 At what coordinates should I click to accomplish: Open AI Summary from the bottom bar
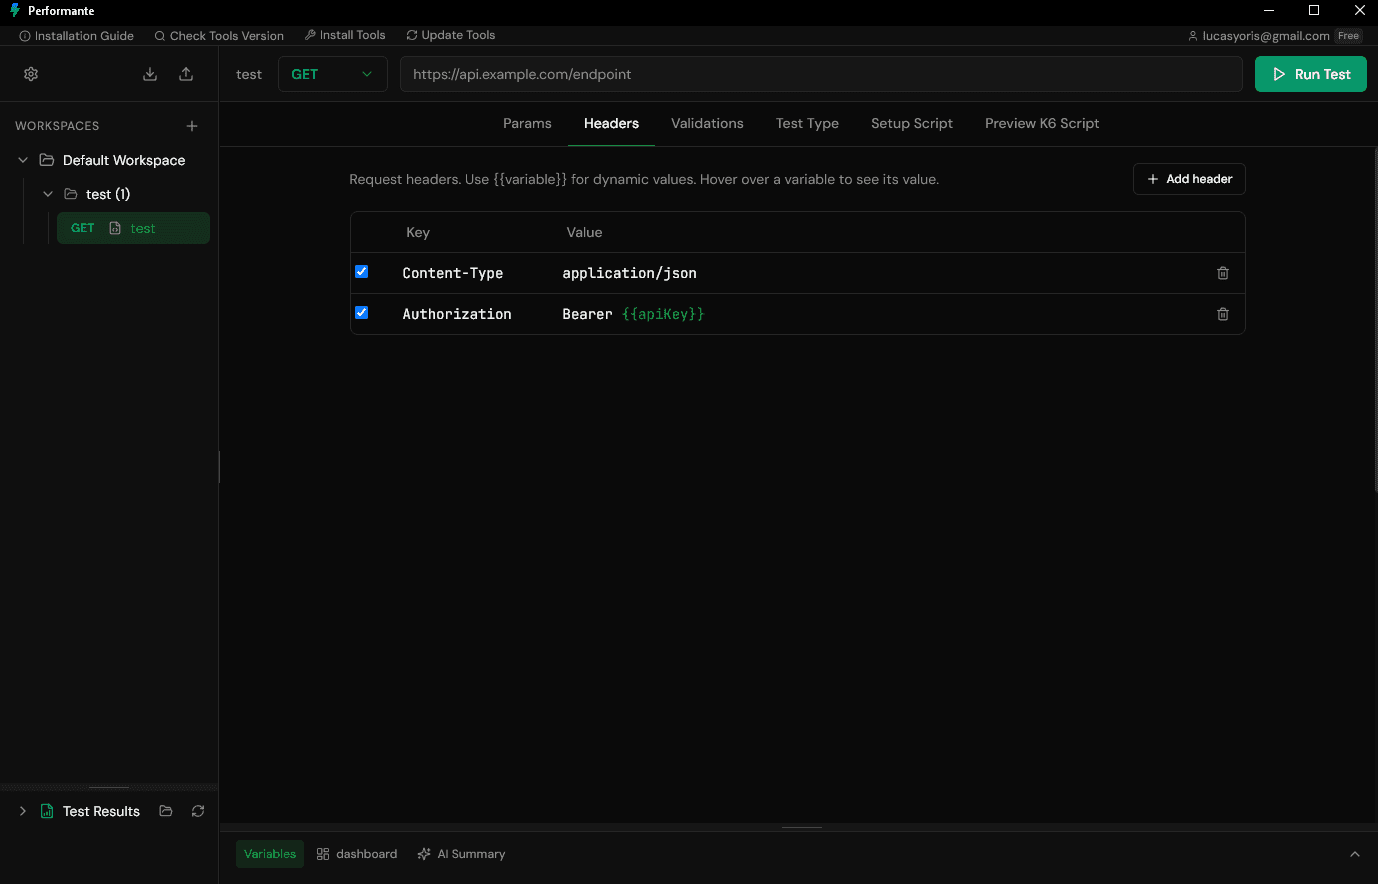tap(460, 853)
